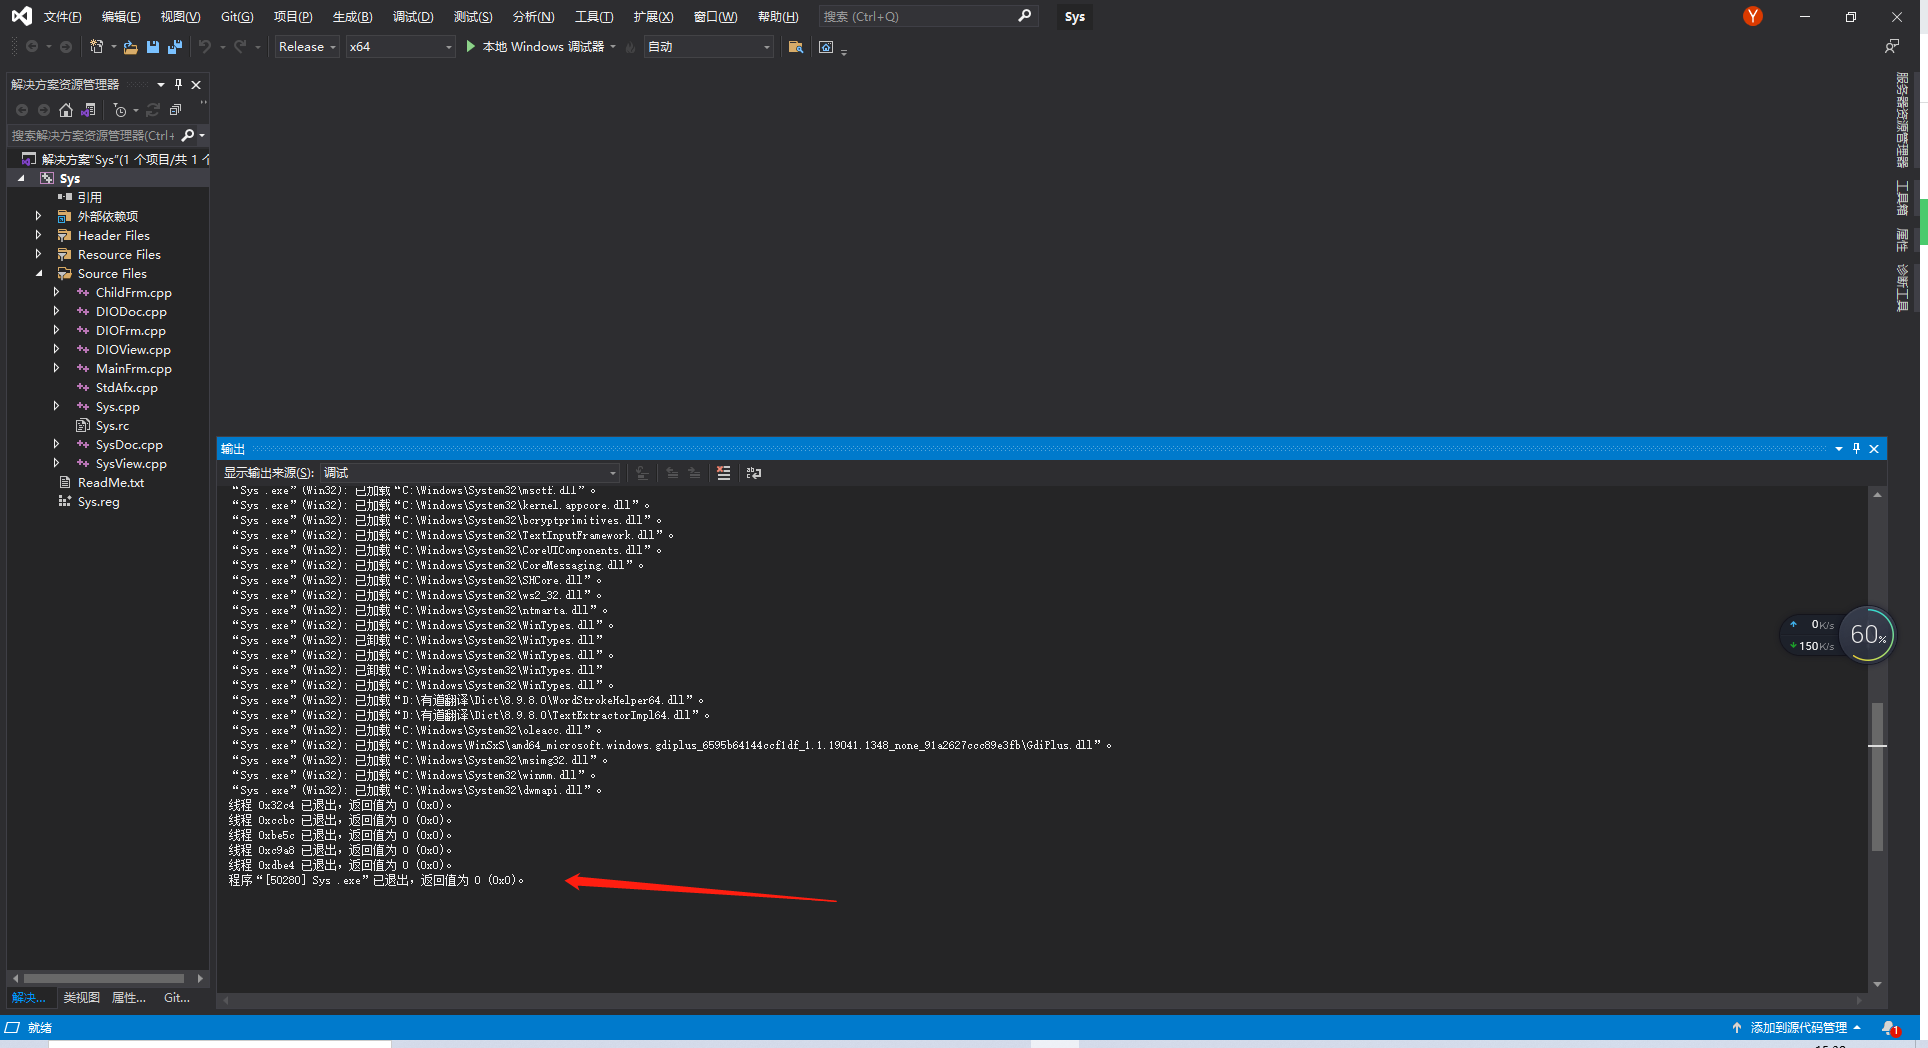1928x1048 pixels.
Task: Open the Git(G) menu
Action: click(x=237, y=16)
